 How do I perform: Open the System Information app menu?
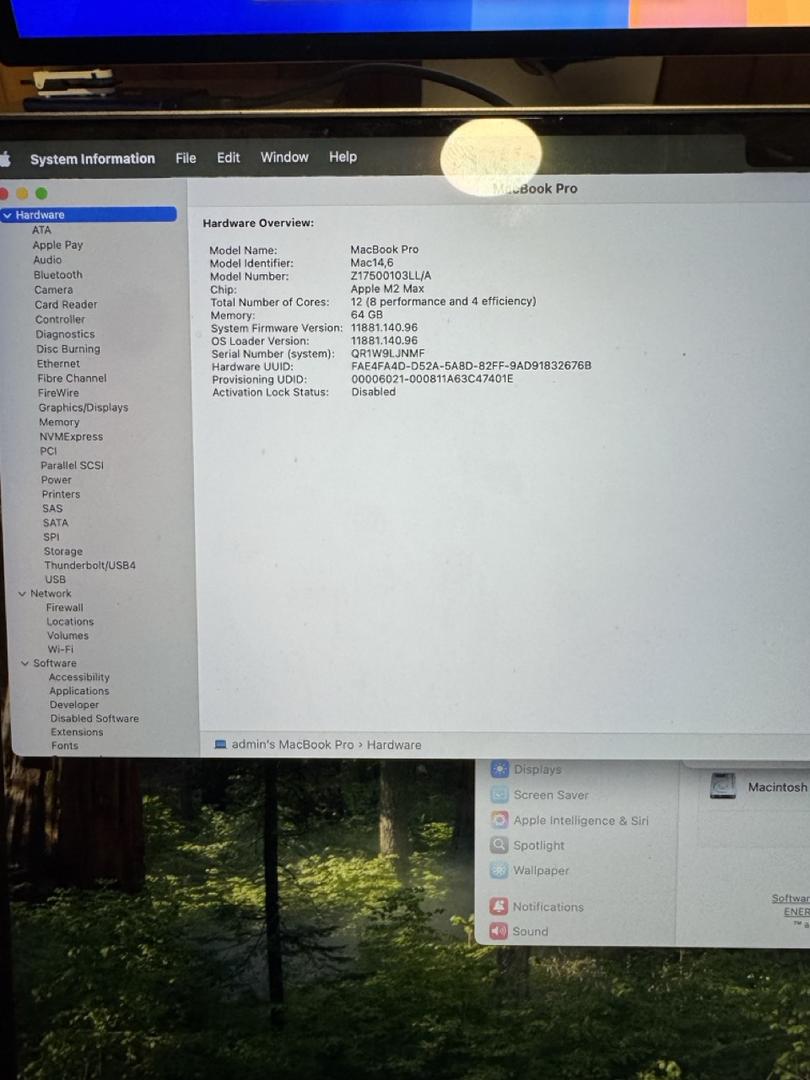click(x=92, y=158)
